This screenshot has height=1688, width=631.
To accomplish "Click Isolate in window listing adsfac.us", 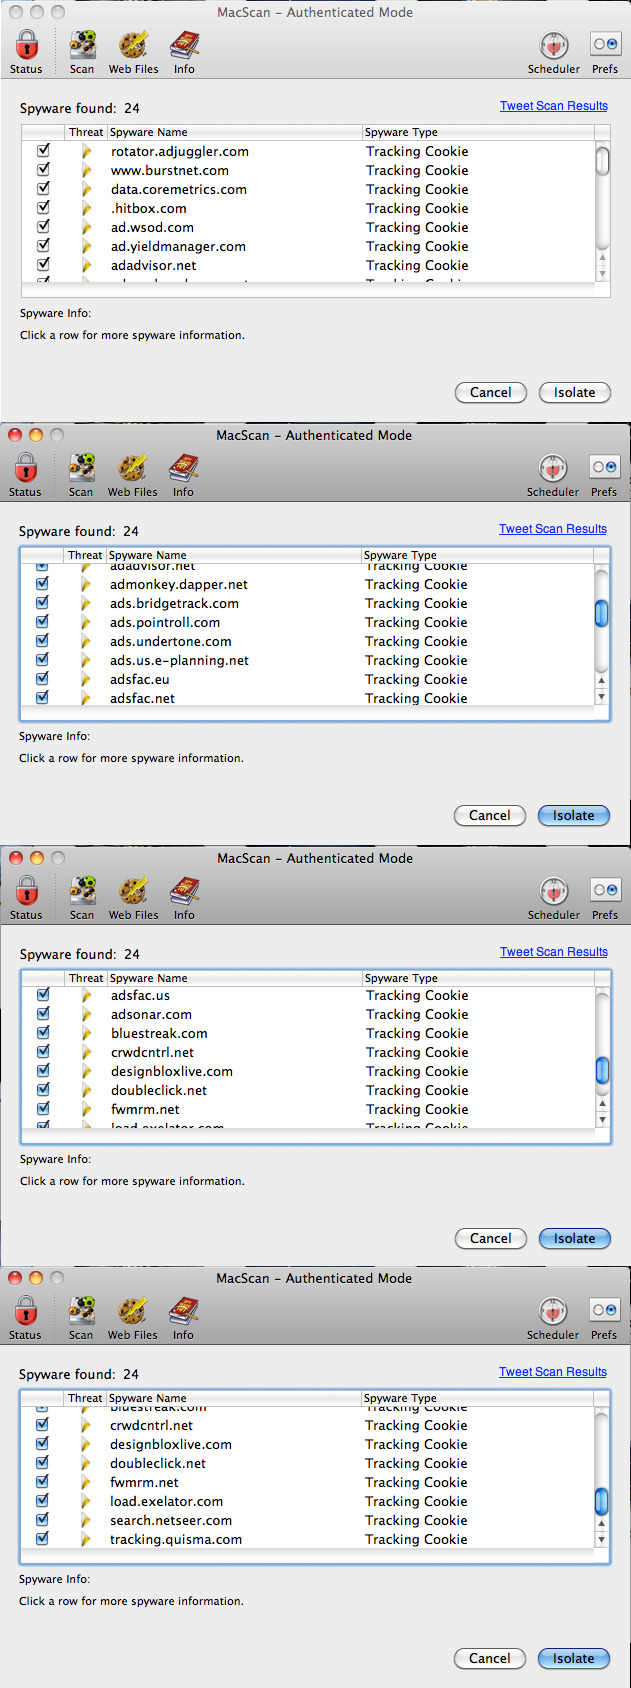I will click(x=575, y=1238).
